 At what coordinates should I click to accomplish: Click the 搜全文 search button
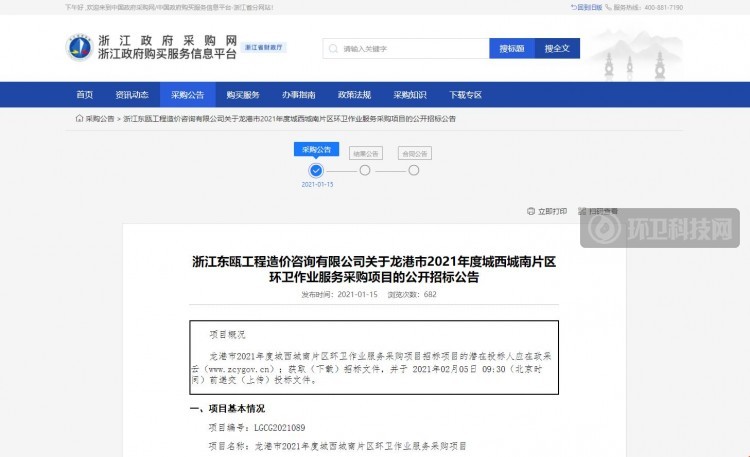pyautogui.click(x=557, y=48)
